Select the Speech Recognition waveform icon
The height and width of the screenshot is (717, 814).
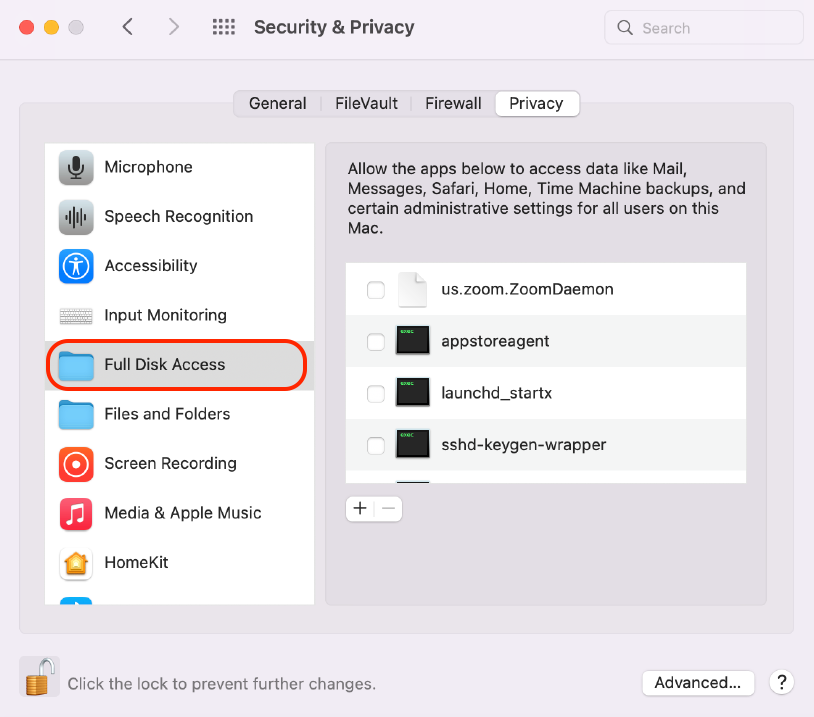click(76, 216)
